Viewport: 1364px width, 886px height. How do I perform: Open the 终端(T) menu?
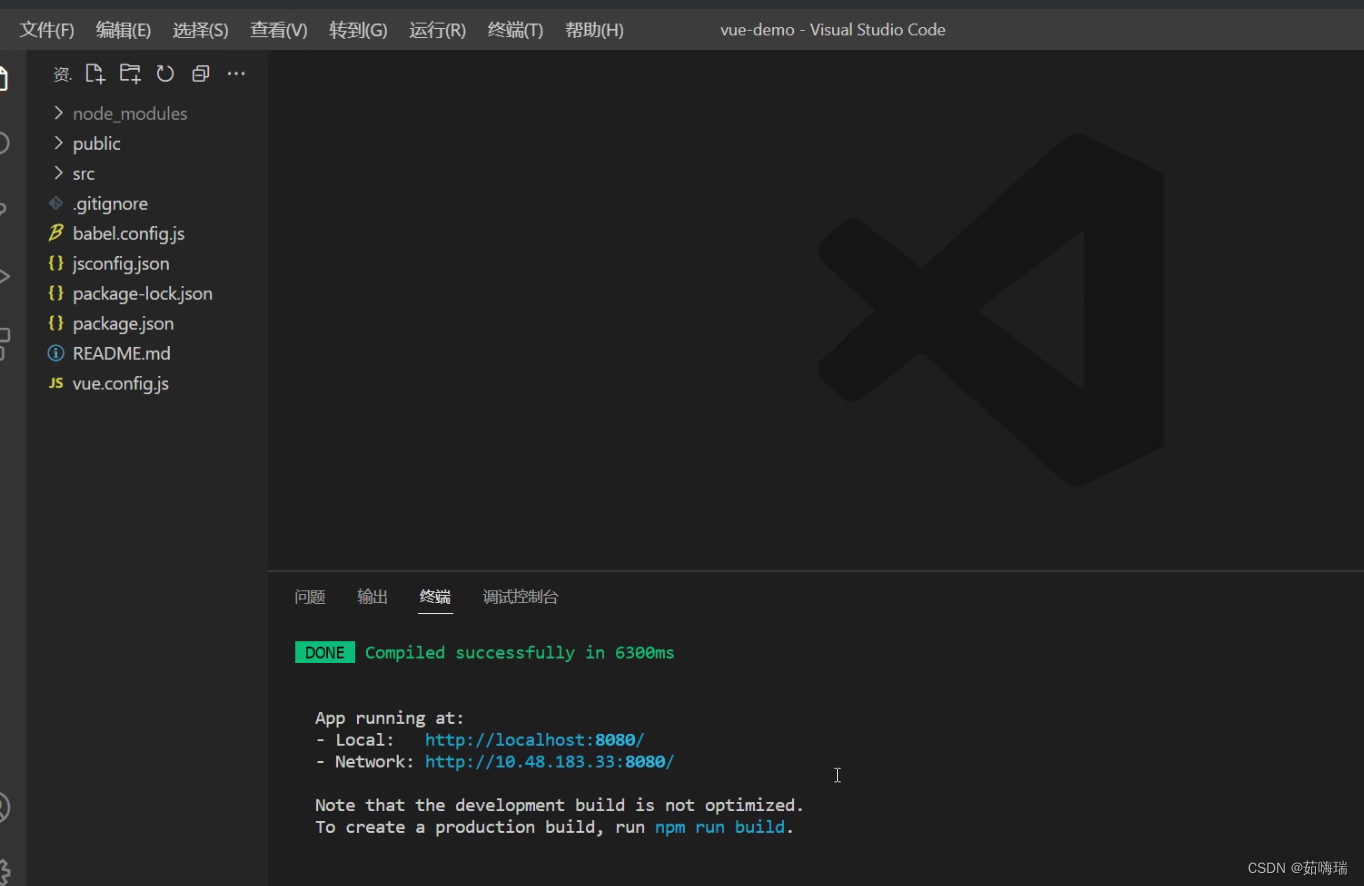[x=515, y=30]
